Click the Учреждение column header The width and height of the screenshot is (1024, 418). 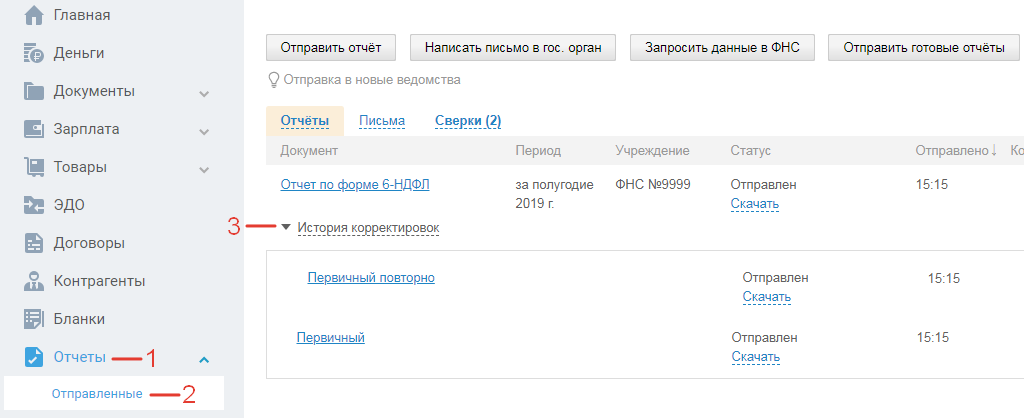point(652,151)
